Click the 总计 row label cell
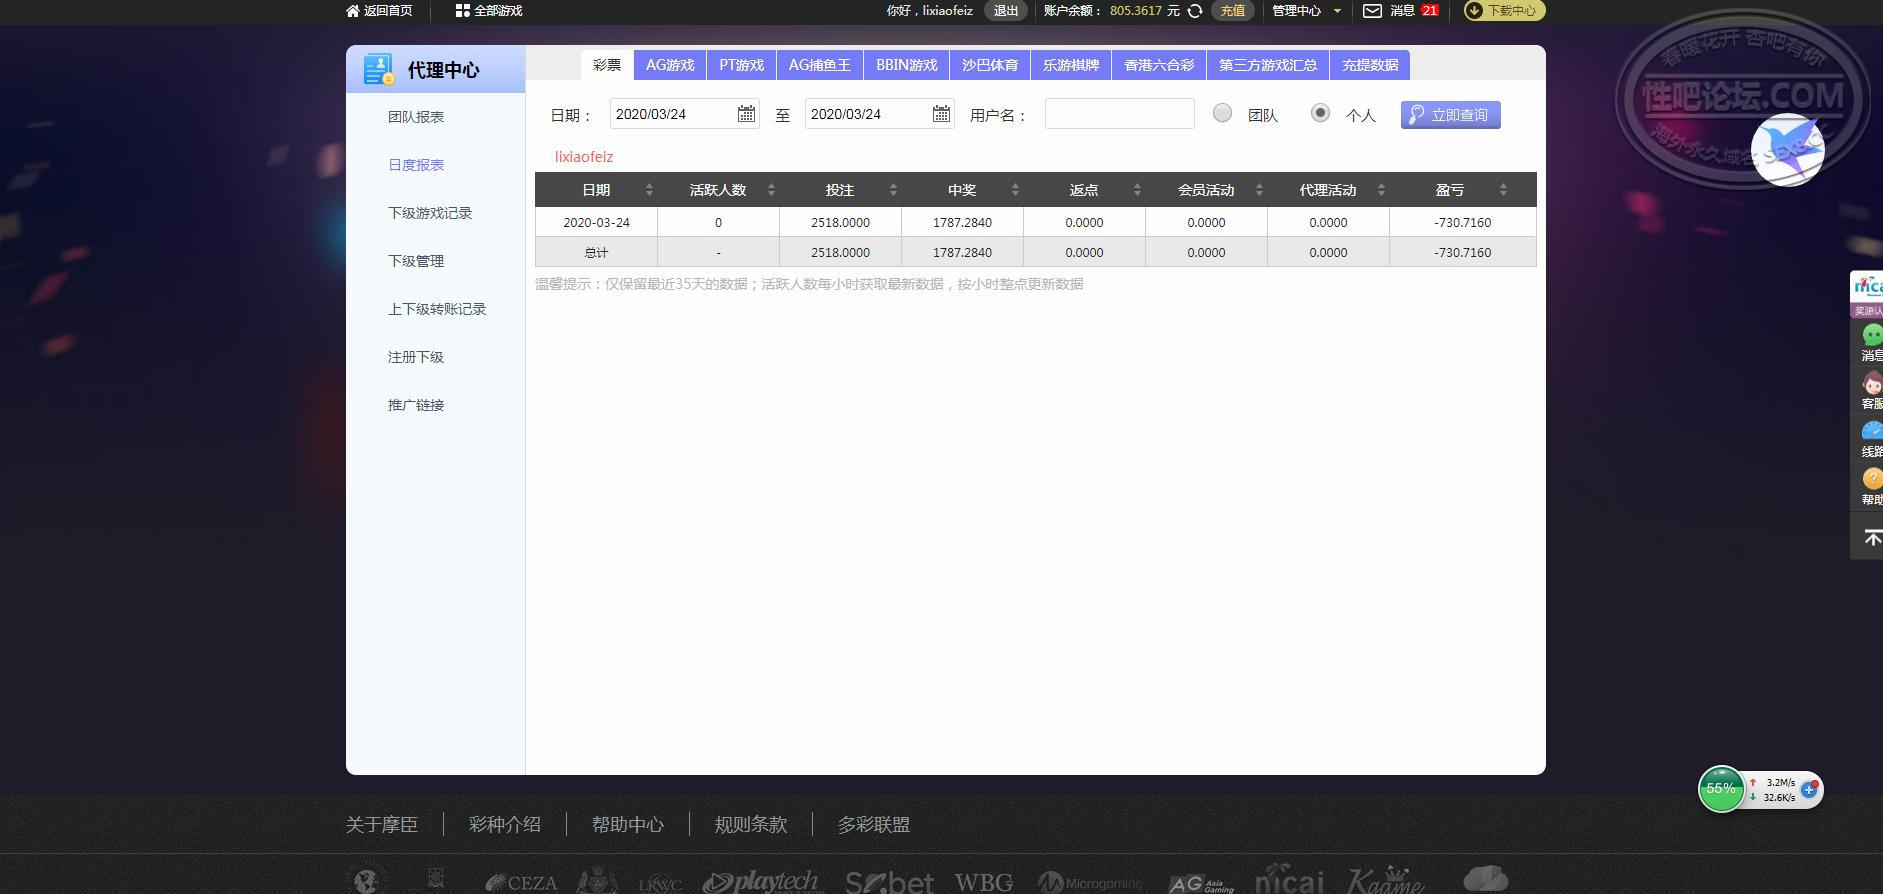This screenshot has height=894, width=1883. pyautogui.click(x=596, y=253)
